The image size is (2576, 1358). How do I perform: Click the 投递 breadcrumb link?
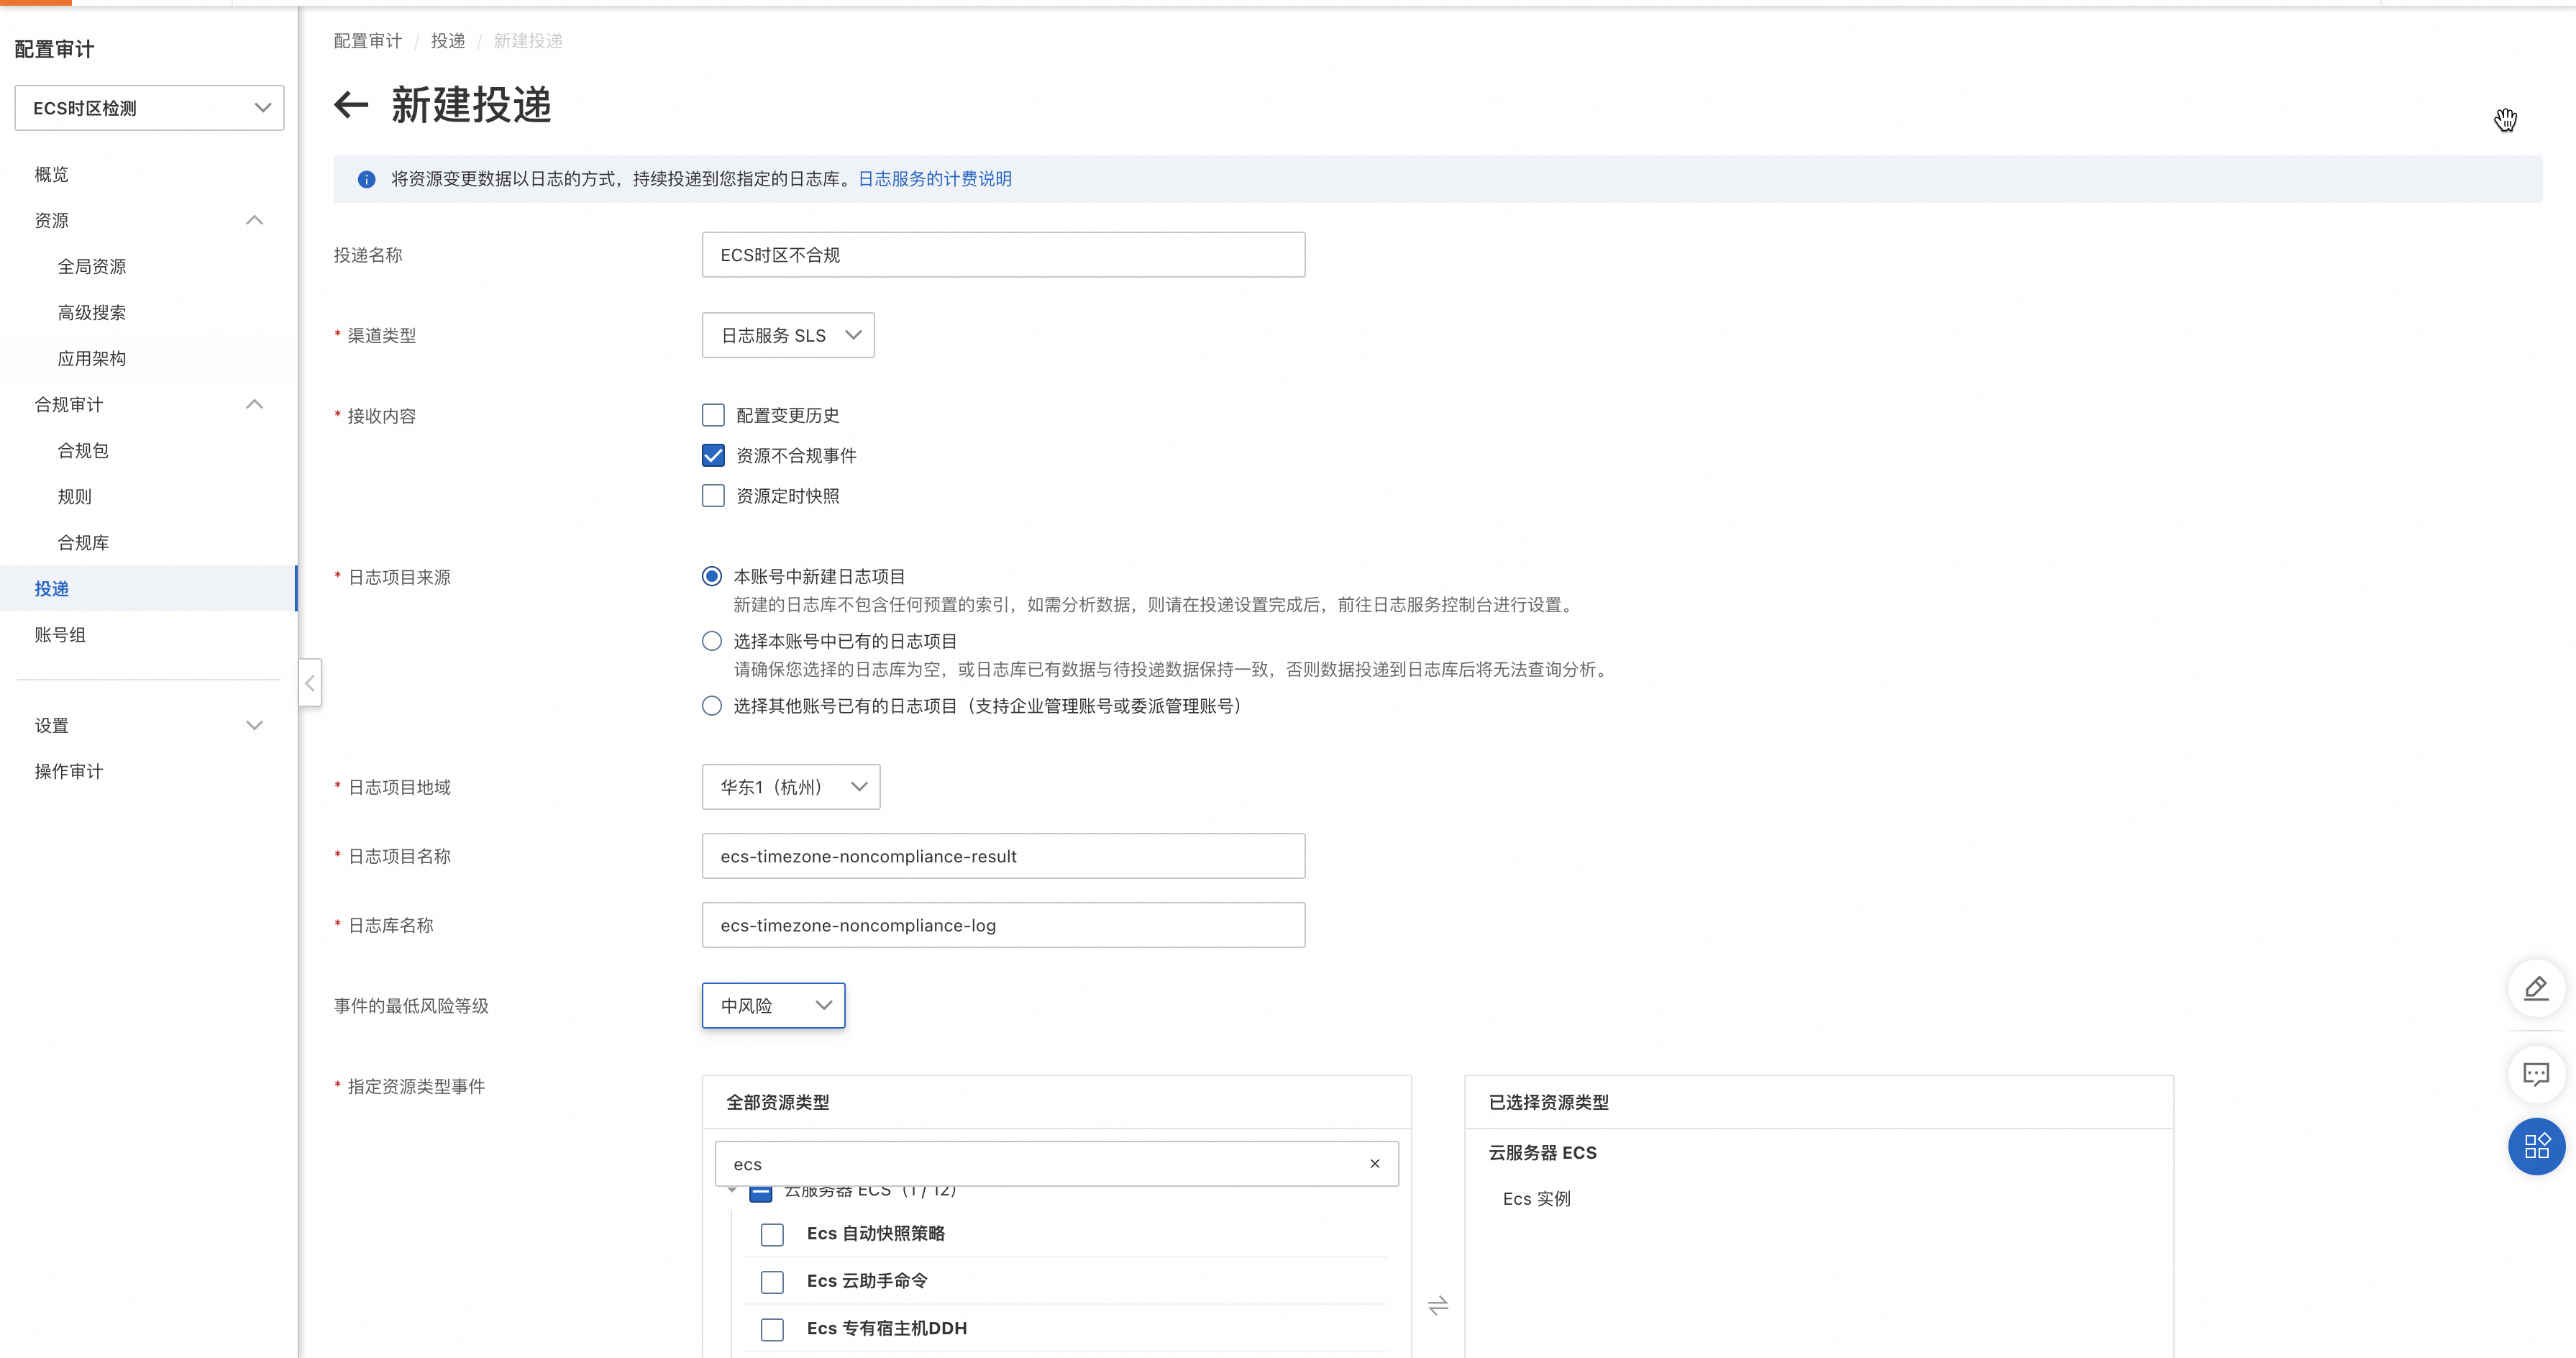448,41
